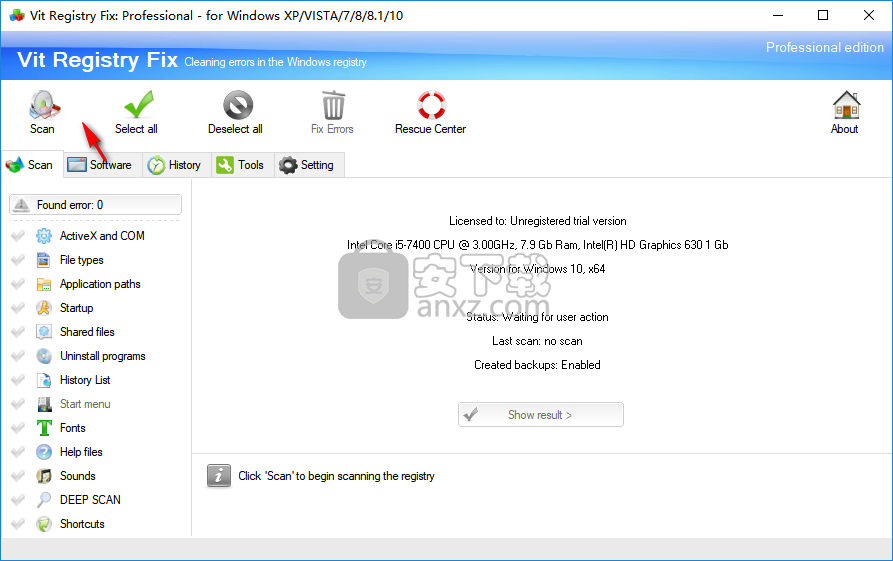Click the ActiveX and COM gear icon
893x561 pixels.
pos(44,236)
